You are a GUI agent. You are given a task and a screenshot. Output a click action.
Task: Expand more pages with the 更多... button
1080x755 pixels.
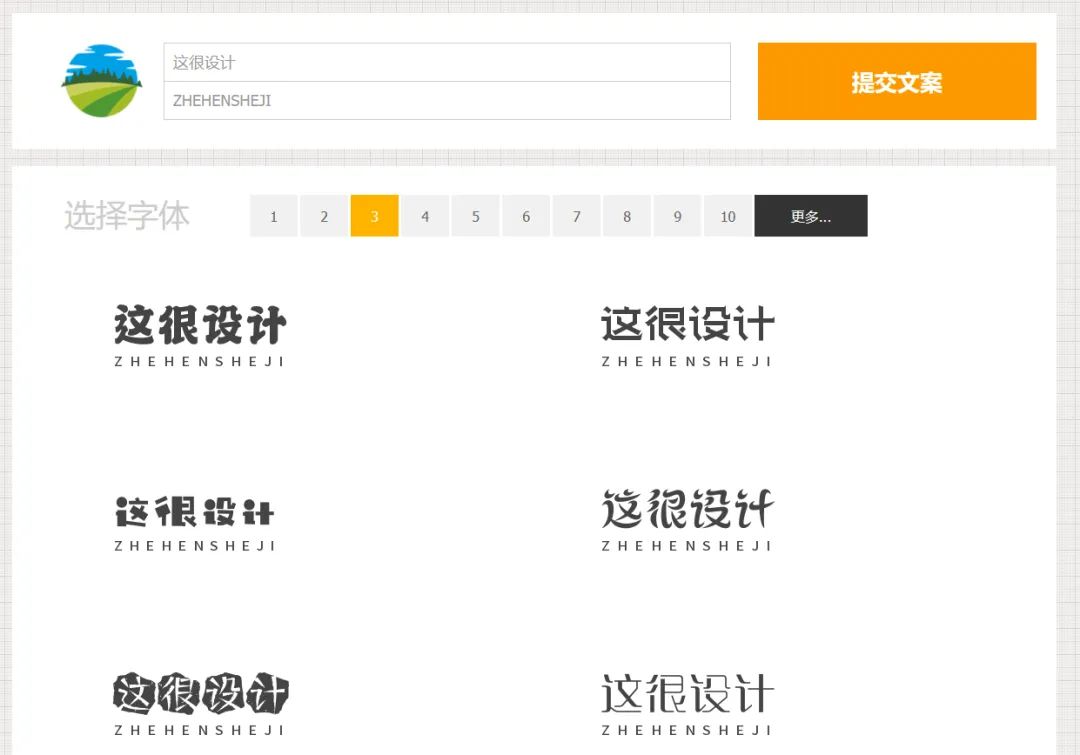tap(811, 216)
